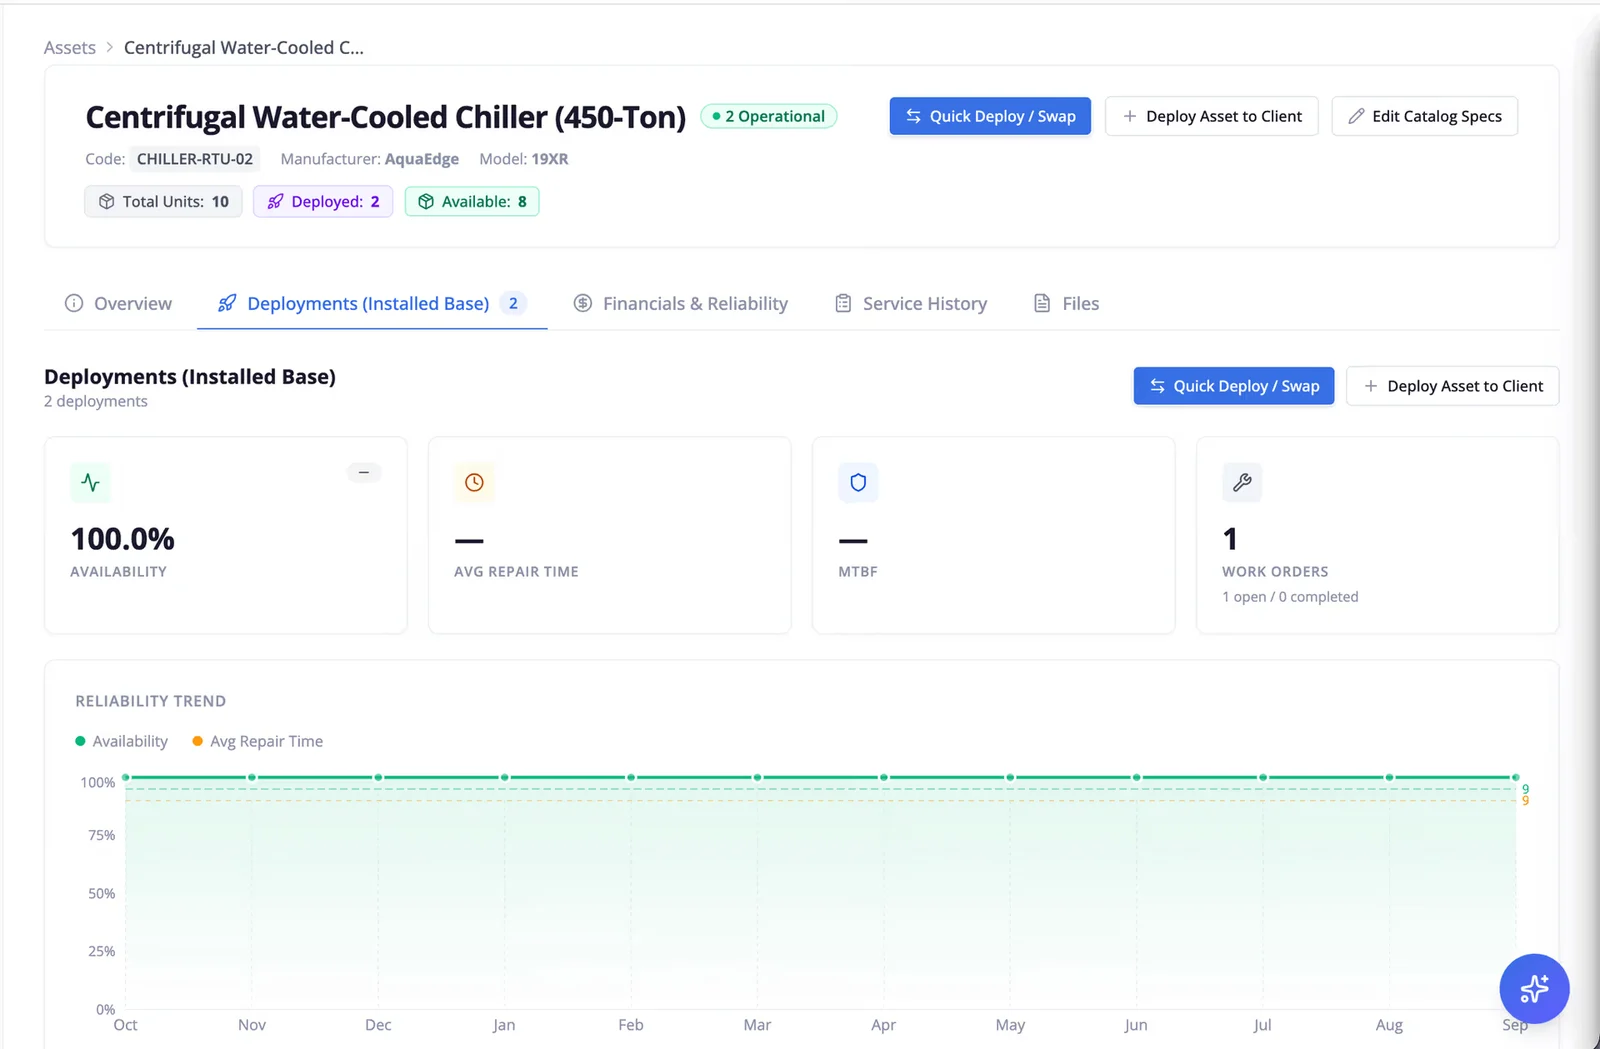The height and width of the screenshot is (1049, 1600).
Task: Click the 100.0% availability value
Action: 123,539
